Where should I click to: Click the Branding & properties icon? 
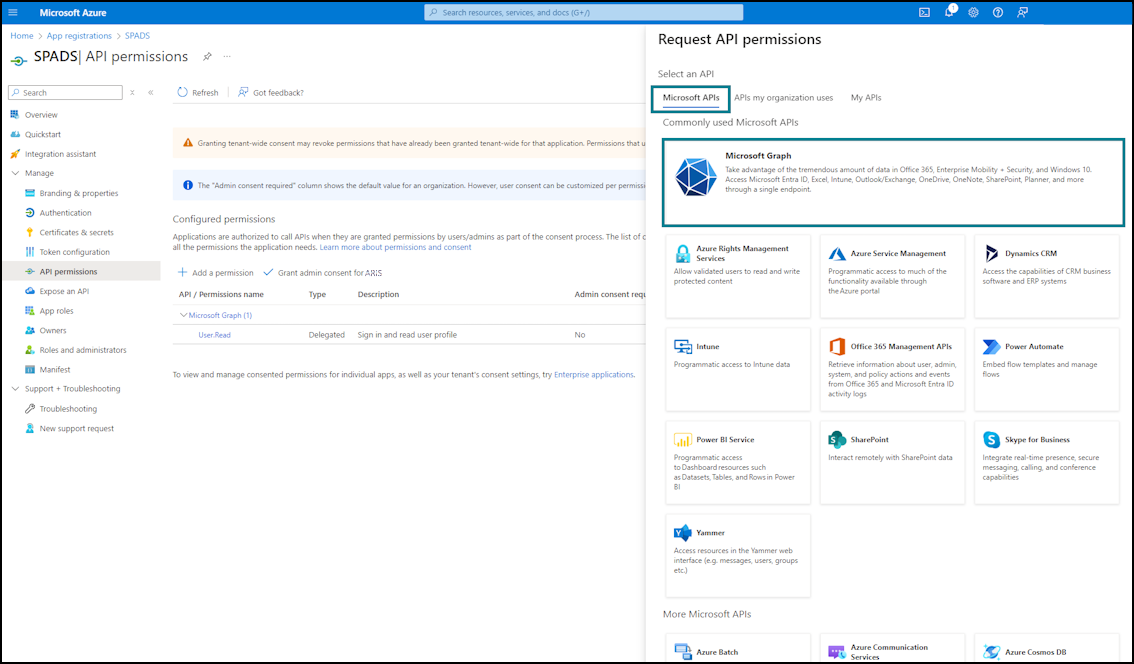pos(30,193)
